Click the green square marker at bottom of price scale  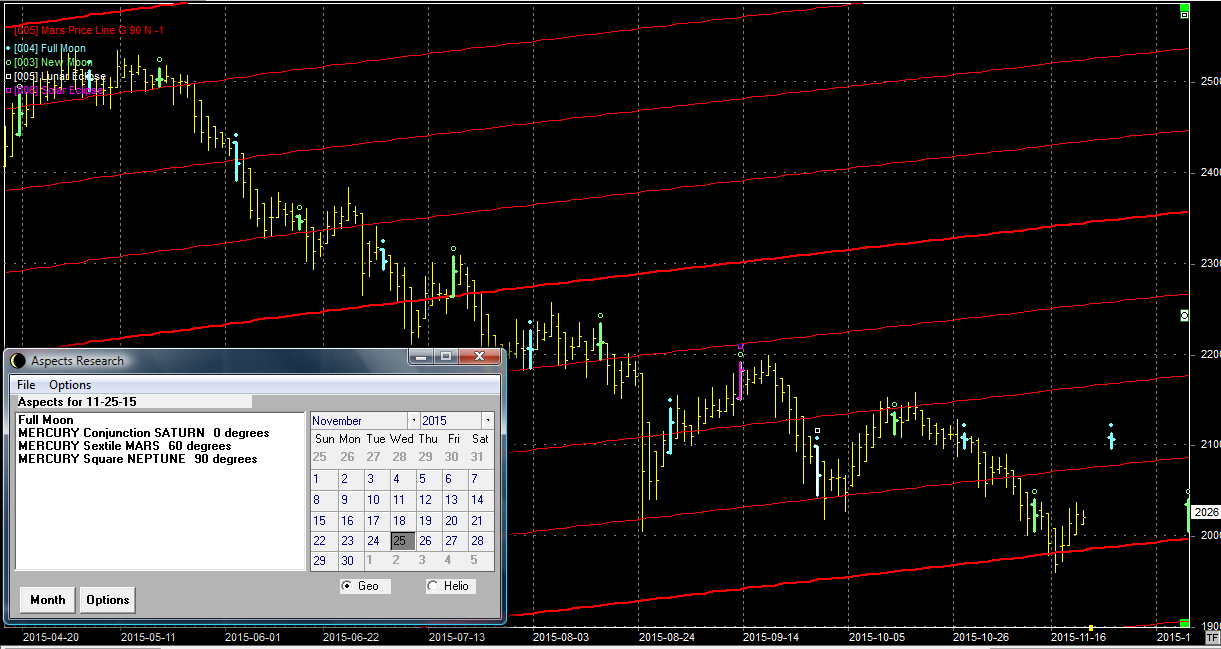pos(1185,623)
